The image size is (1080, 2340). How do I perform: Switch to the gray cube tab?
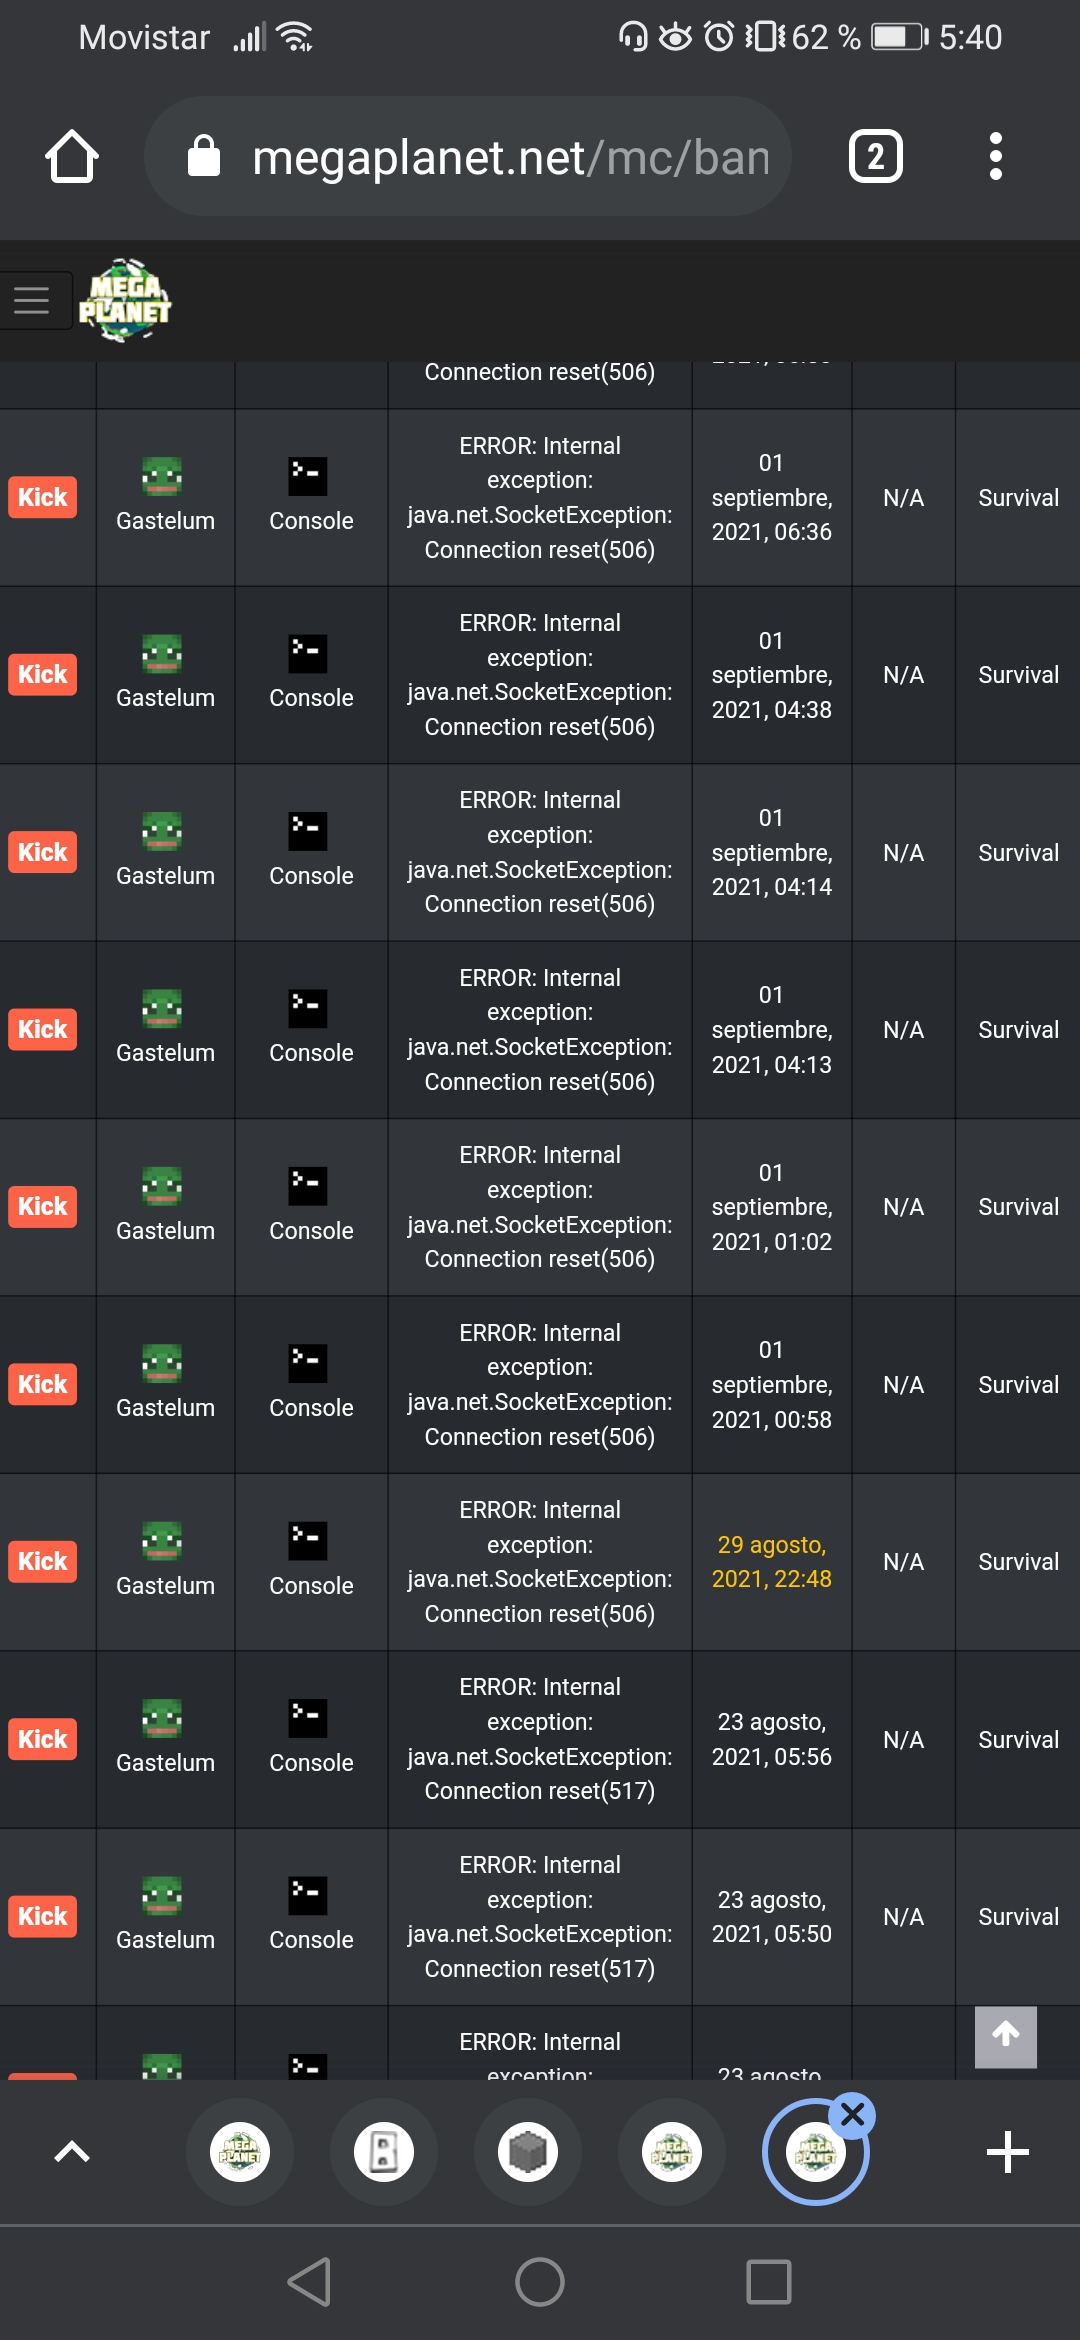528,2151
